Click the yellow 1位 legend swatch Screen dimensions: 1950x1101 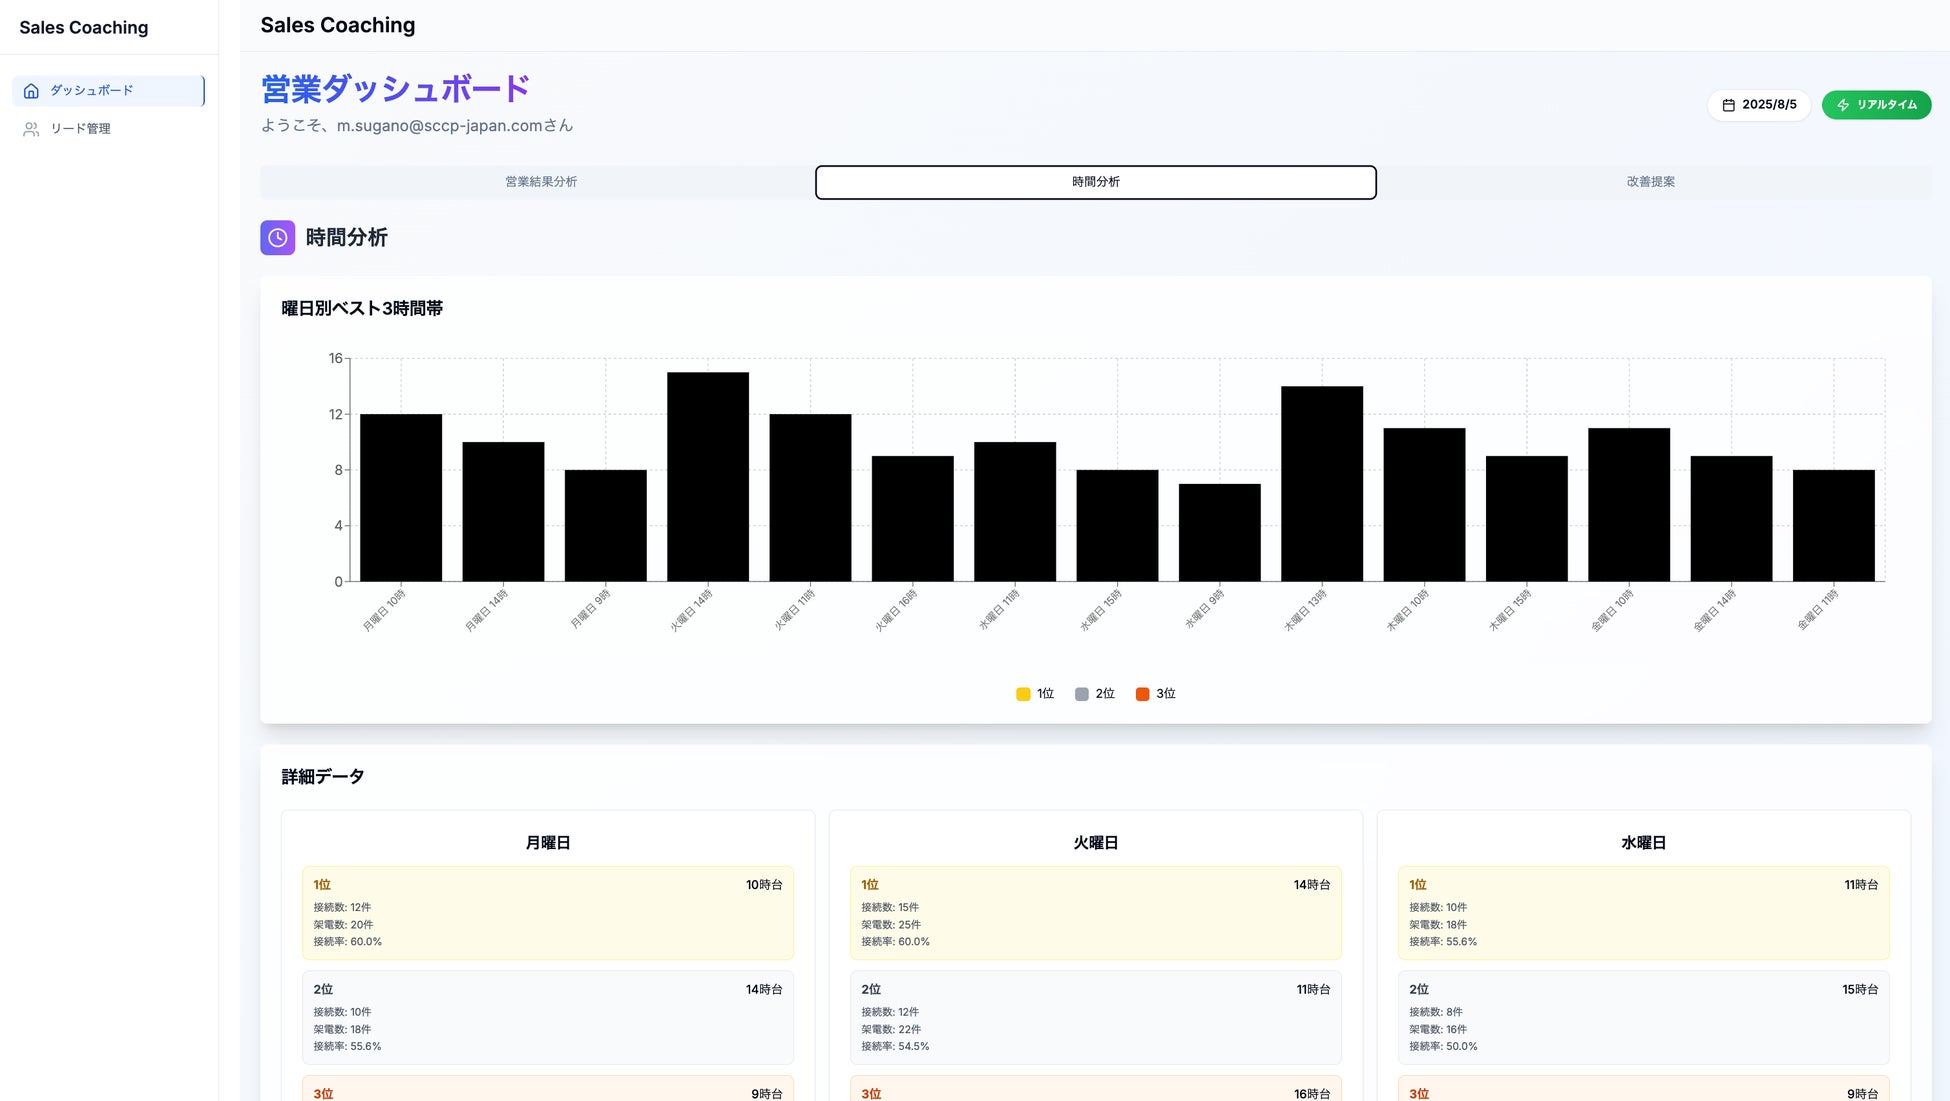1023,694
